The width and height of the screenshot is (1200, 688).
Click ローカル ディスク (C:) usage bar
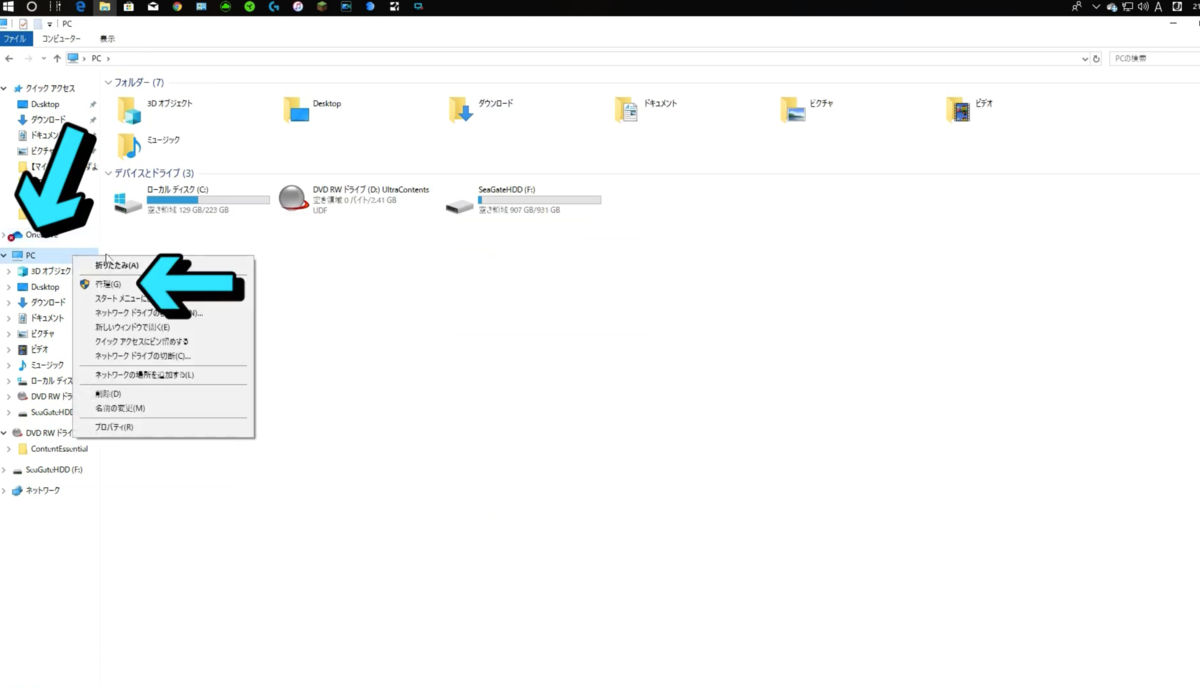[208, 200]
